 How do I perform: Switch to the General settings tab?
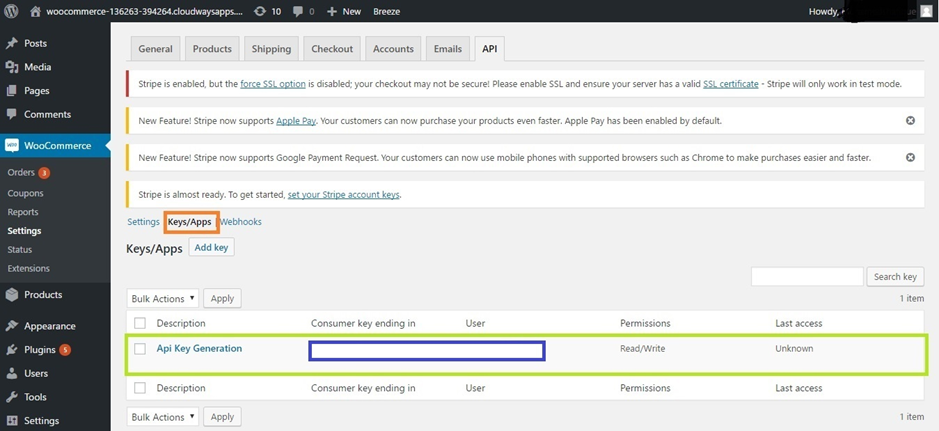point(155,49)
